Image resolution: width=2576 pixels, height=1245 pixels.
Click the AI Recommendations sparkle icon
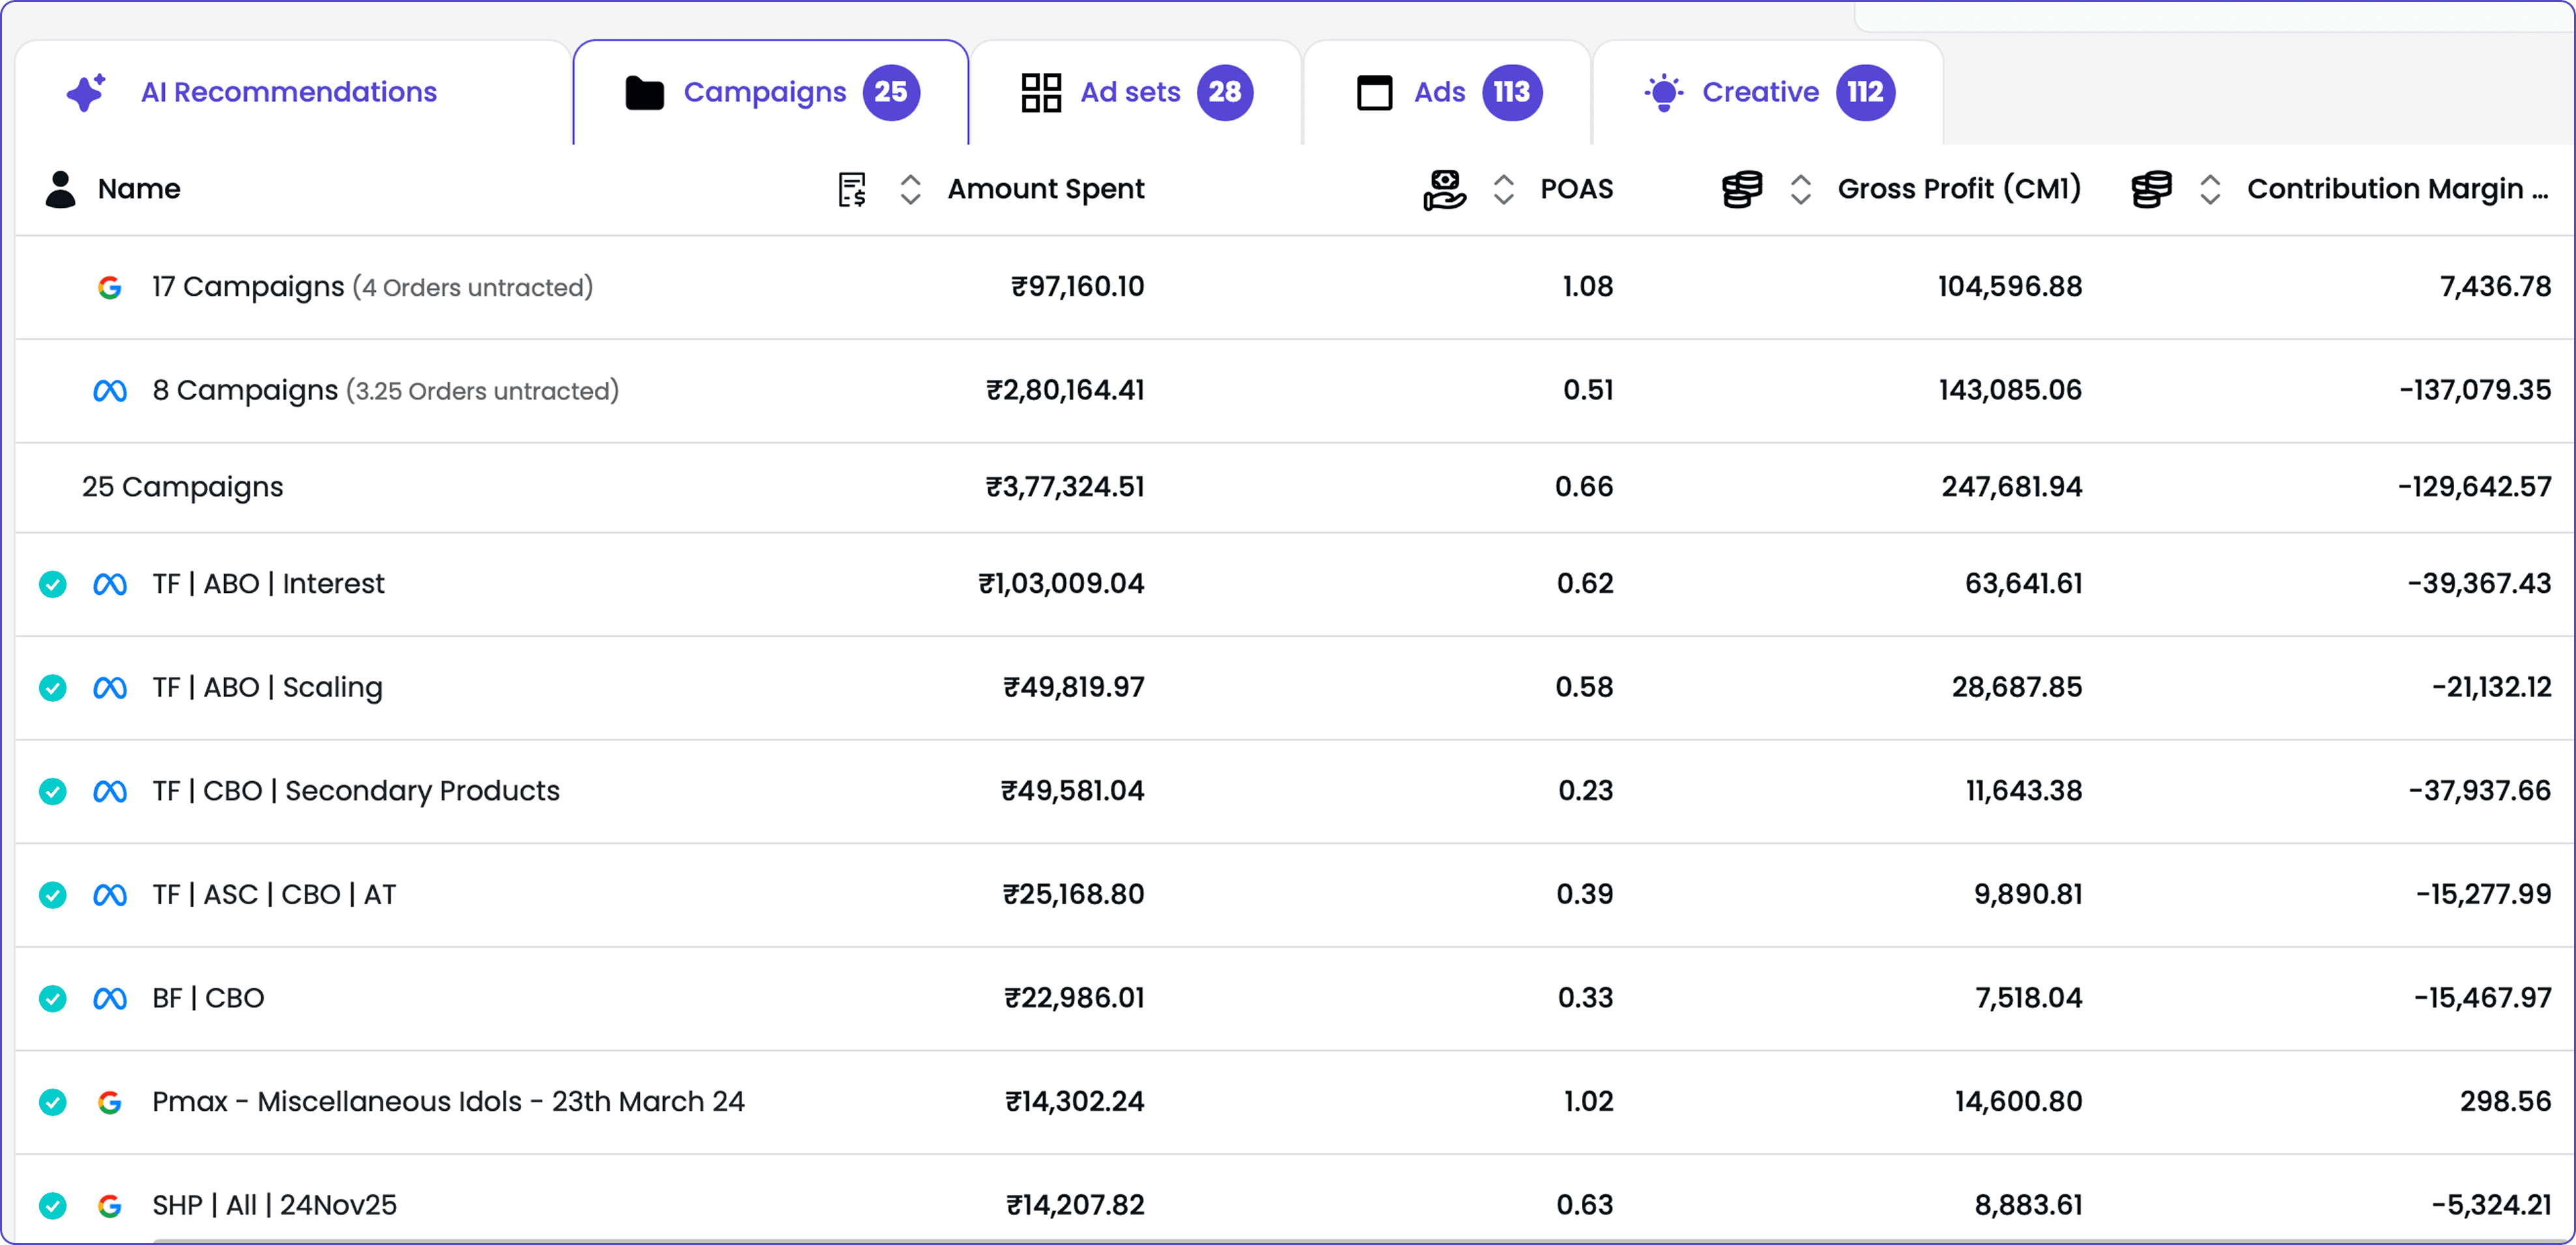pos(86,92)
